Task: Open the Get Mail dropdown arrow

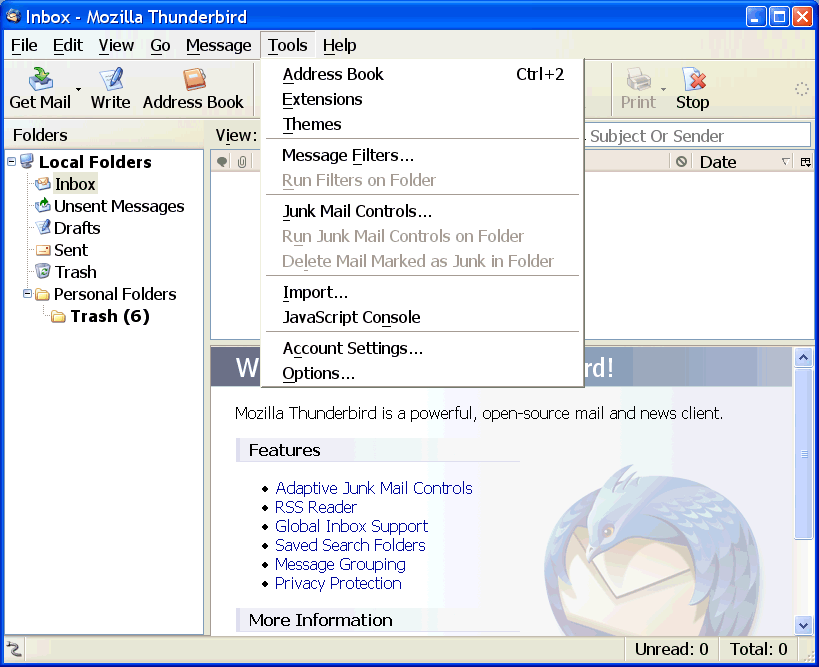Action: pos(78,89)
